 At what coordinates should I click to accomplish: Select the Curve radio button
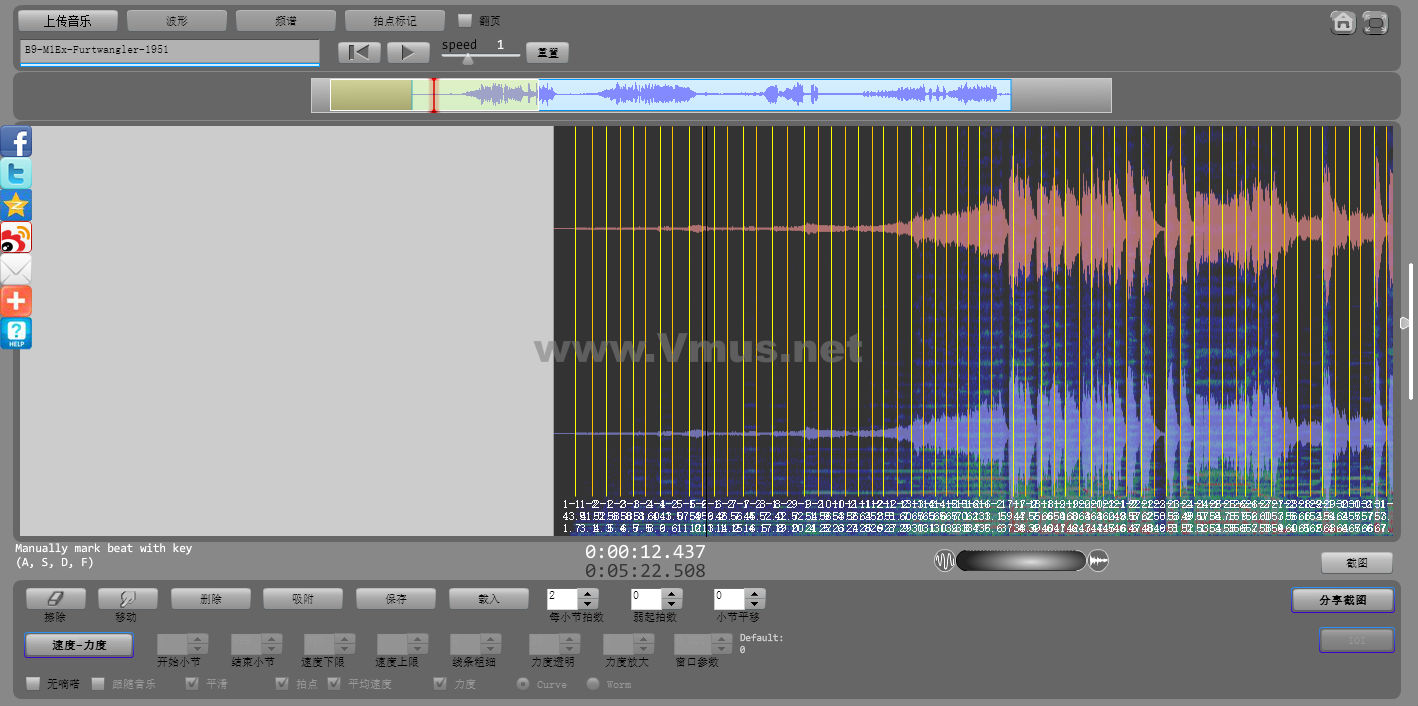522,684
